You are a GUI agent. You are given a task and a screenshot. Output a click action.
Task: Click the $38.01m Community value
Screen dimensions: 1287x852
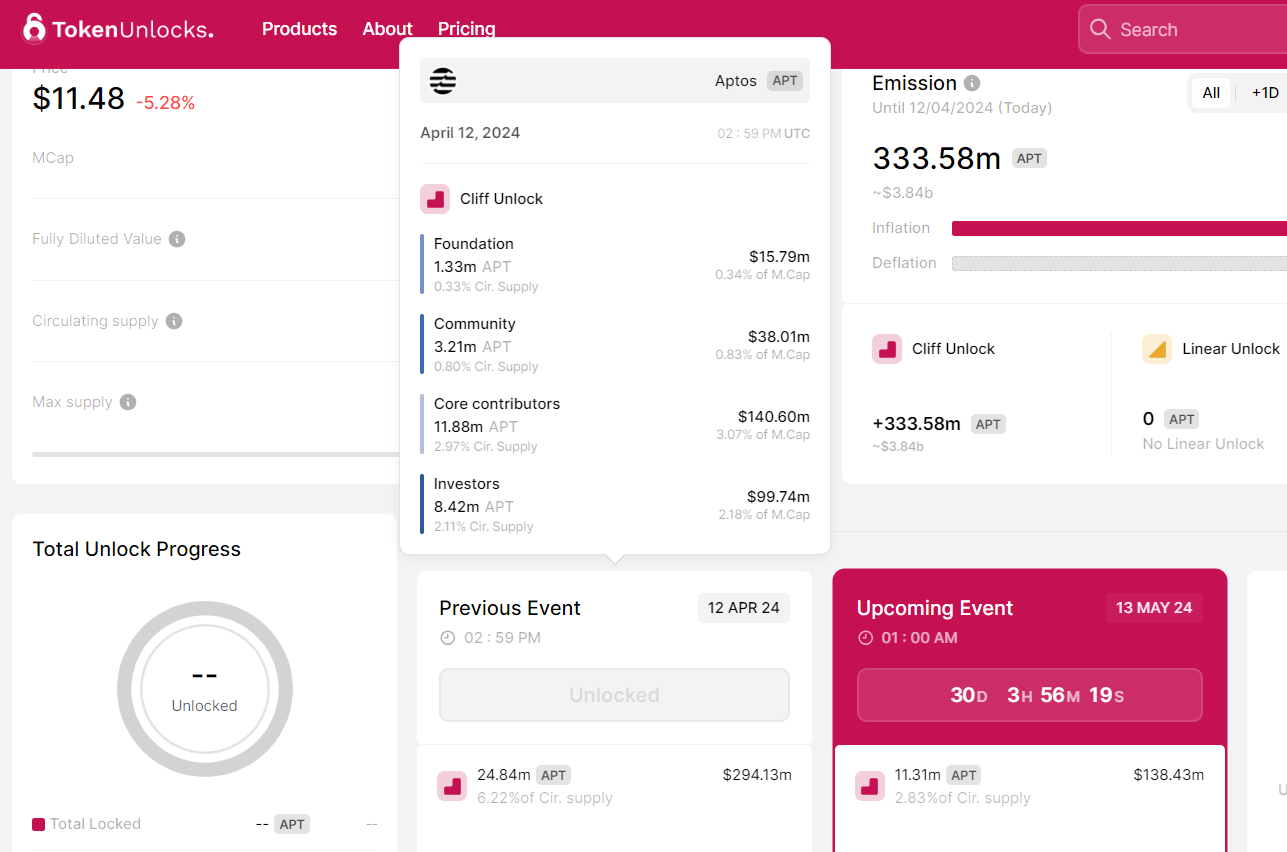point(779,337)
